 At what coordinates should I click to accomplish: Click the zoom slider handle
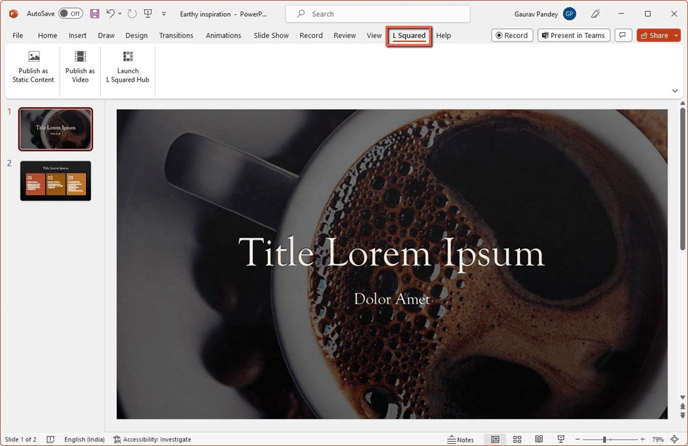pos(605,439)
